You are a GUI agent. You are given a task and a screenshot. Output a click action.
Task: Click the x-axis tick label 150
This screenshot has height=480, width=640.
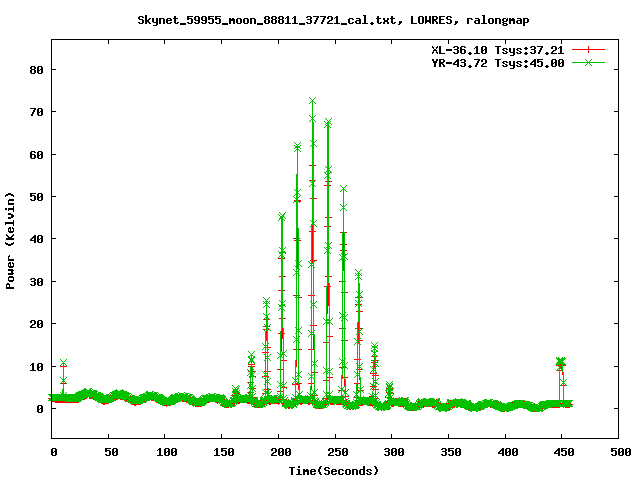[x=224, y=452]
